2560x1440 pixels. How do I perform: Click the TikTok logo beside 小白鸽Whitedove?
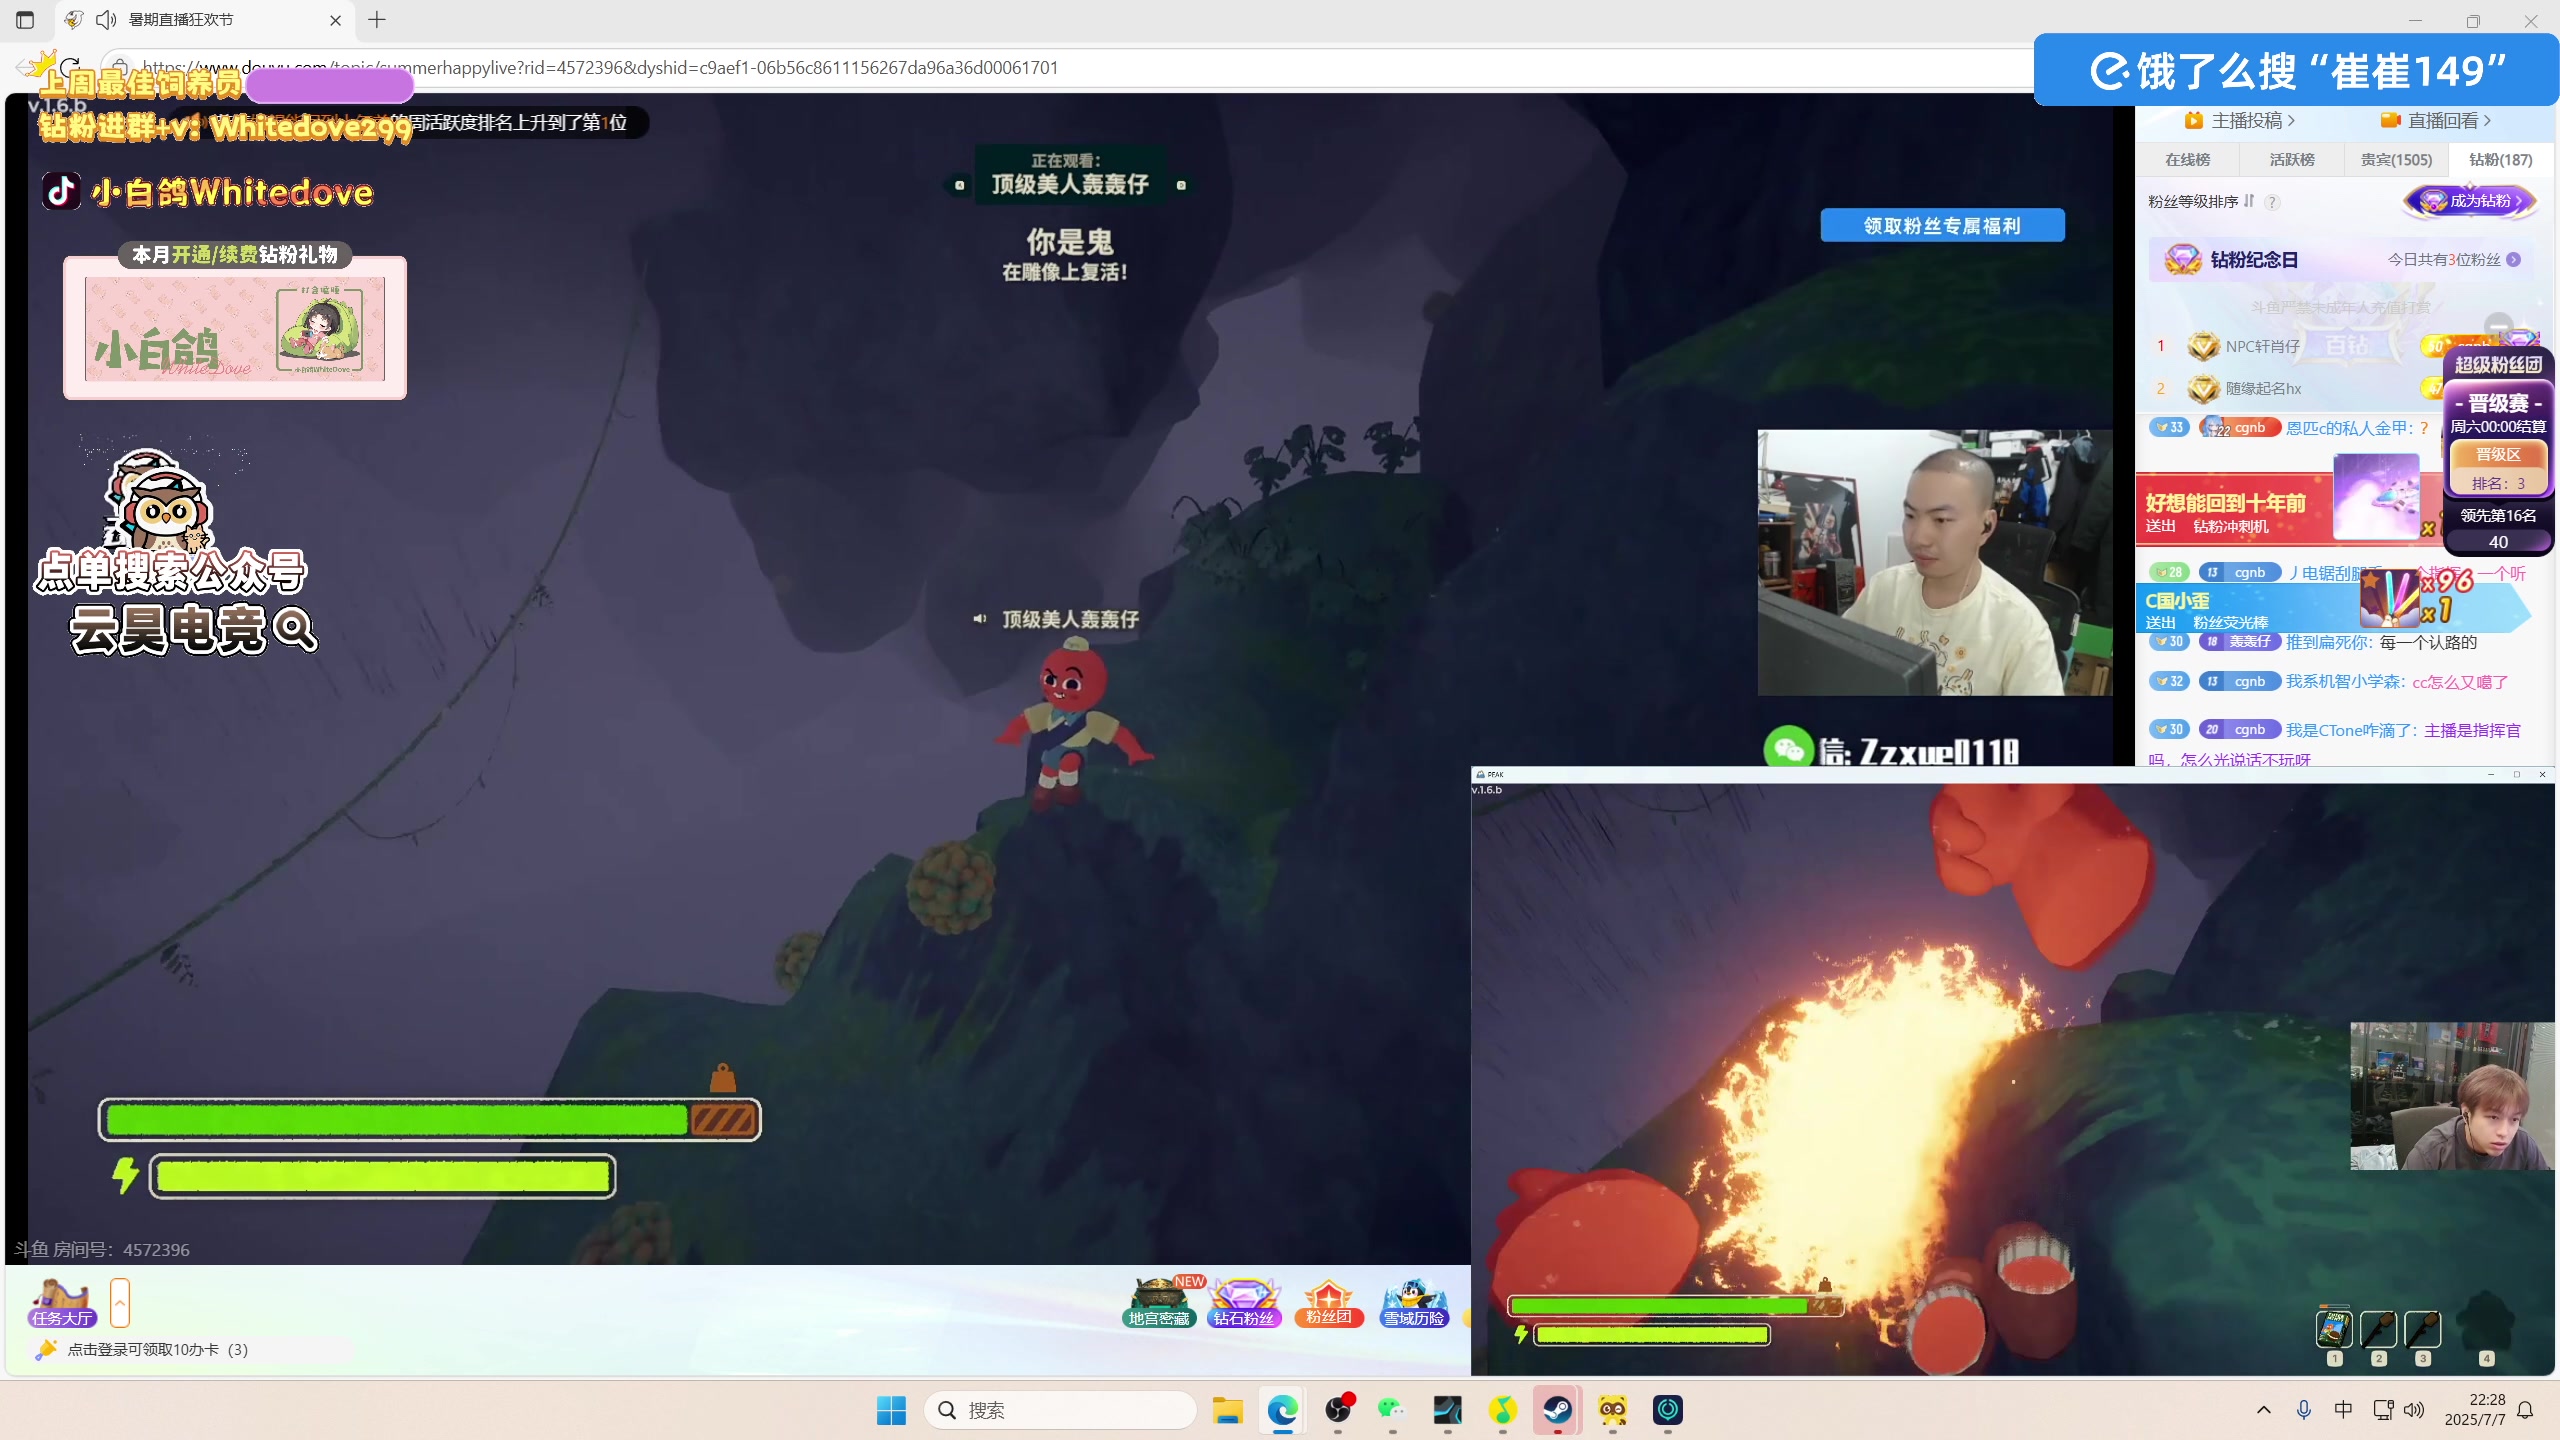coord(61,190)
